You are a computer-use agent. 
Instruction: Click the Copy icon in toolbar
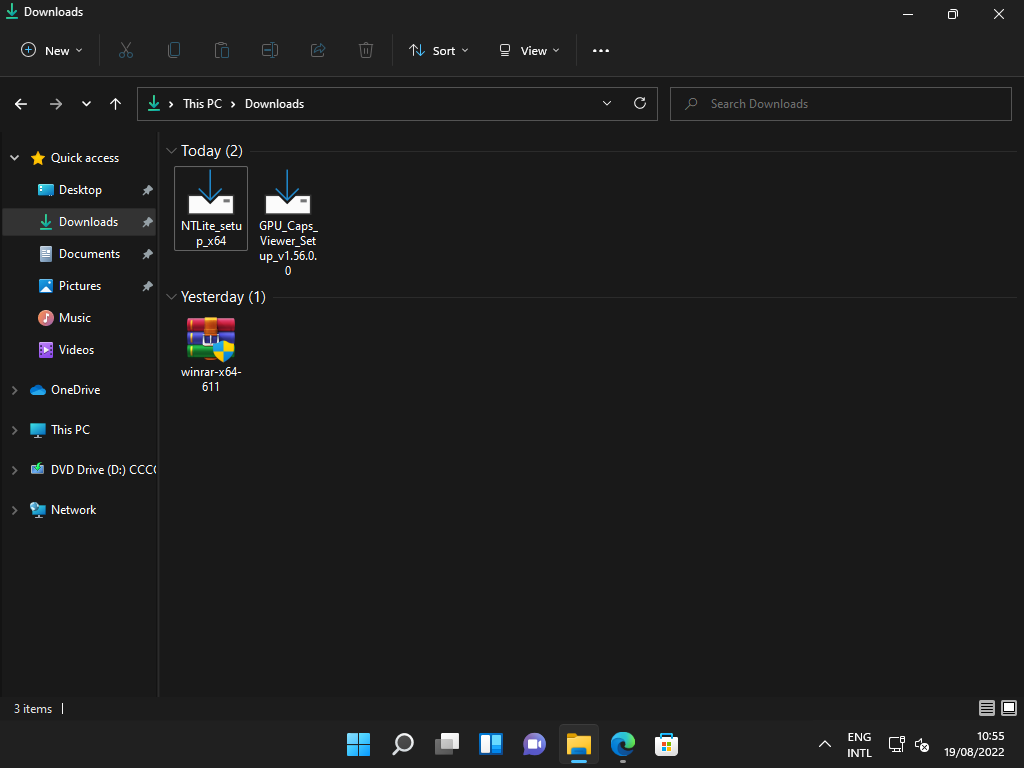click(174, 50)
